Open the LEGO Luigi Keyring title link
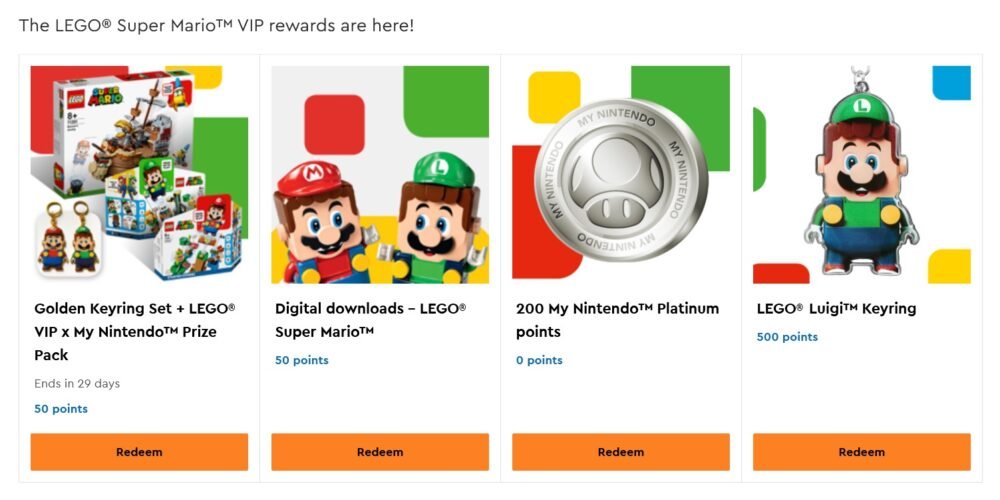The image size is (1000, 500). (x=836, y=309)
